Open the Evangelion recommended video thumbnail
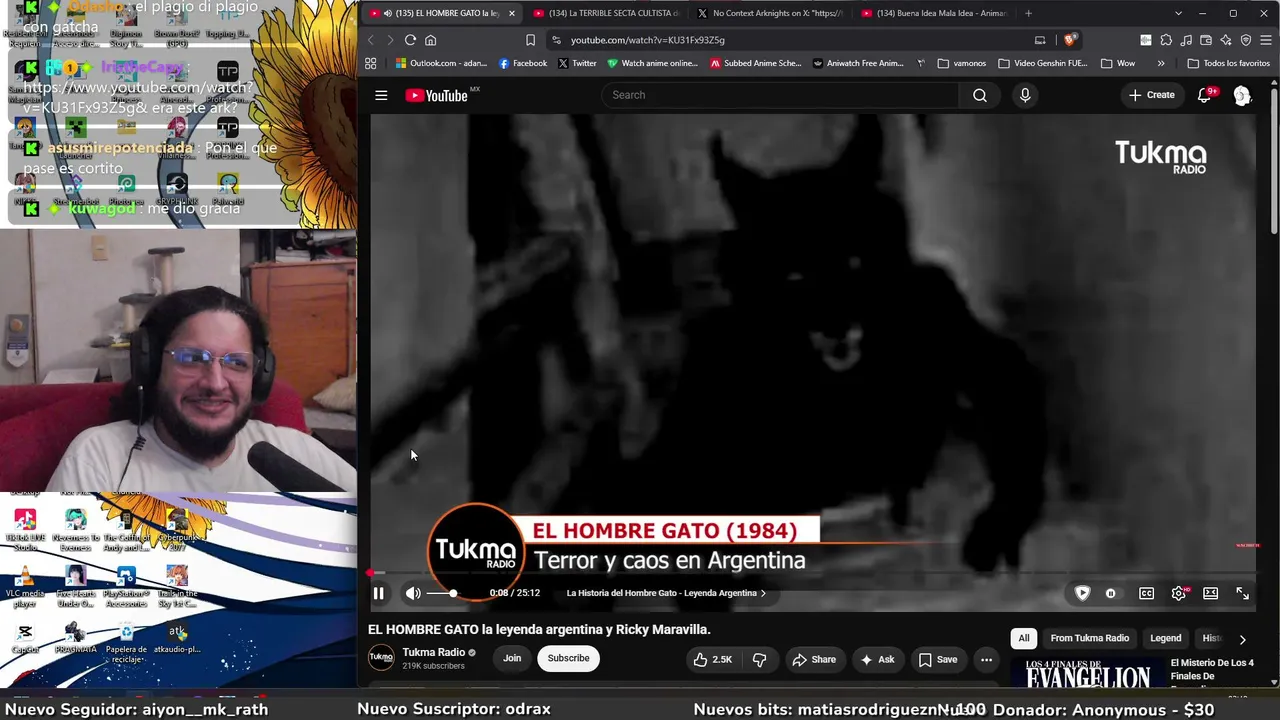Screen dimensions: 1280x720 coord(1087,674)
